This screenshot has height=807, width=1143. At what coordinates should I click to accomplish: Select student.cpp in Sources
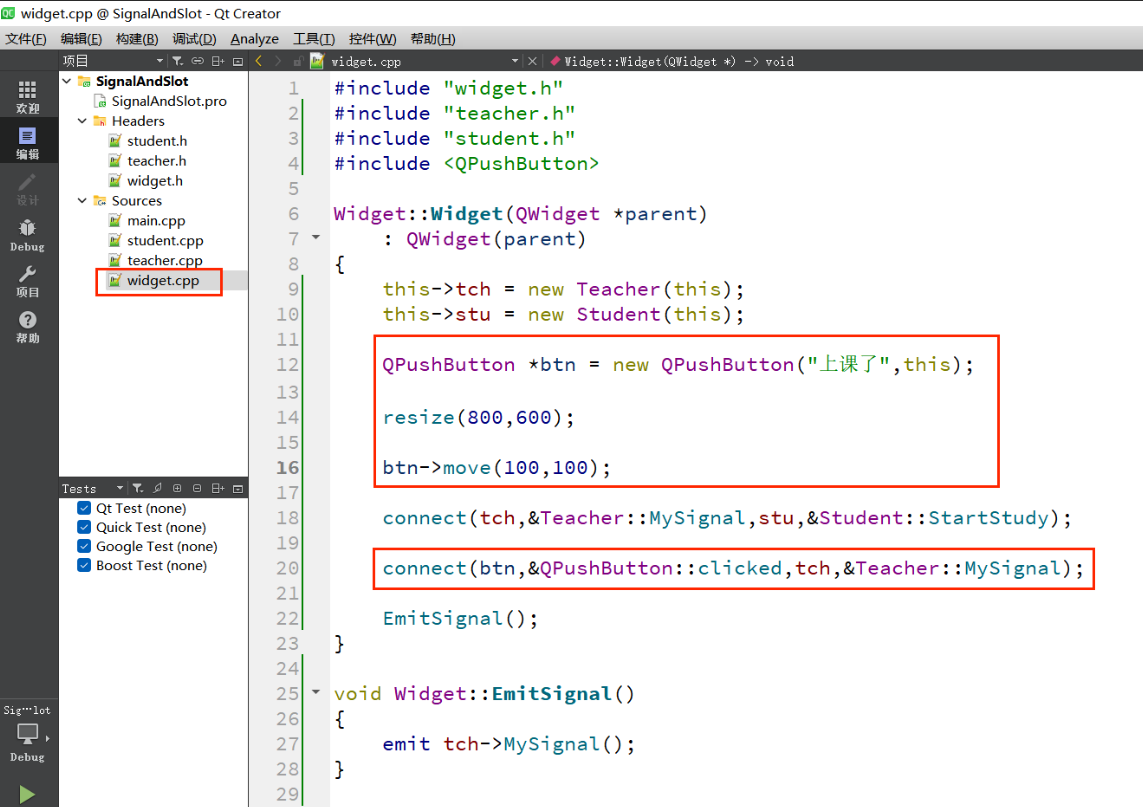(165, 241)
